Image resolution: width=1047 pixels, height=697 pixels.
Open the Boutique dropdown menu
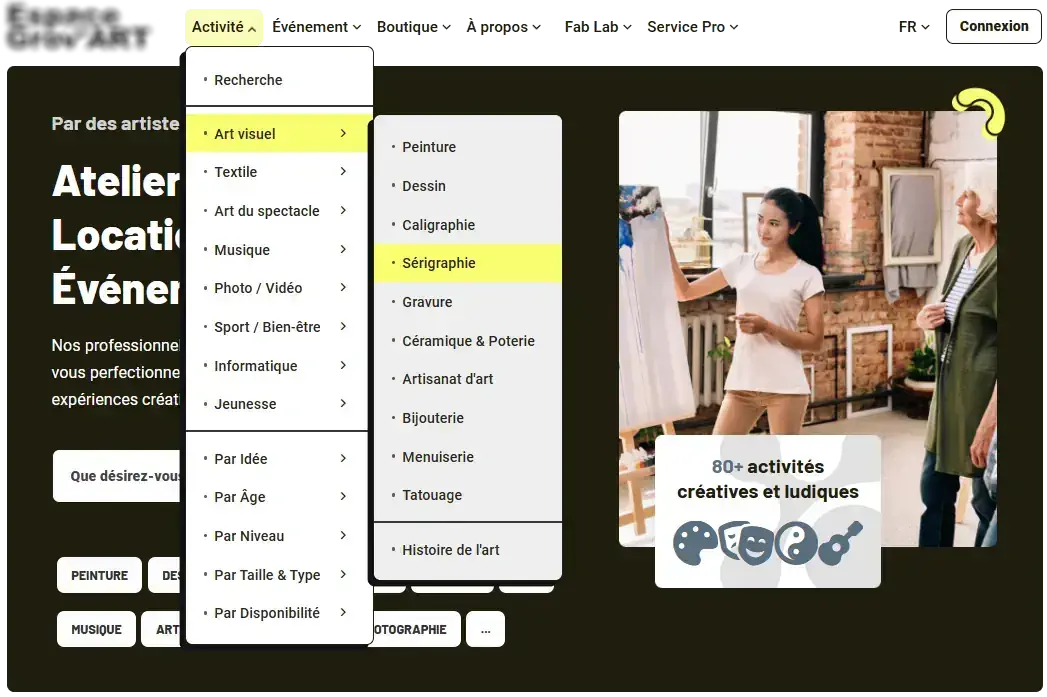pos(414,27)
